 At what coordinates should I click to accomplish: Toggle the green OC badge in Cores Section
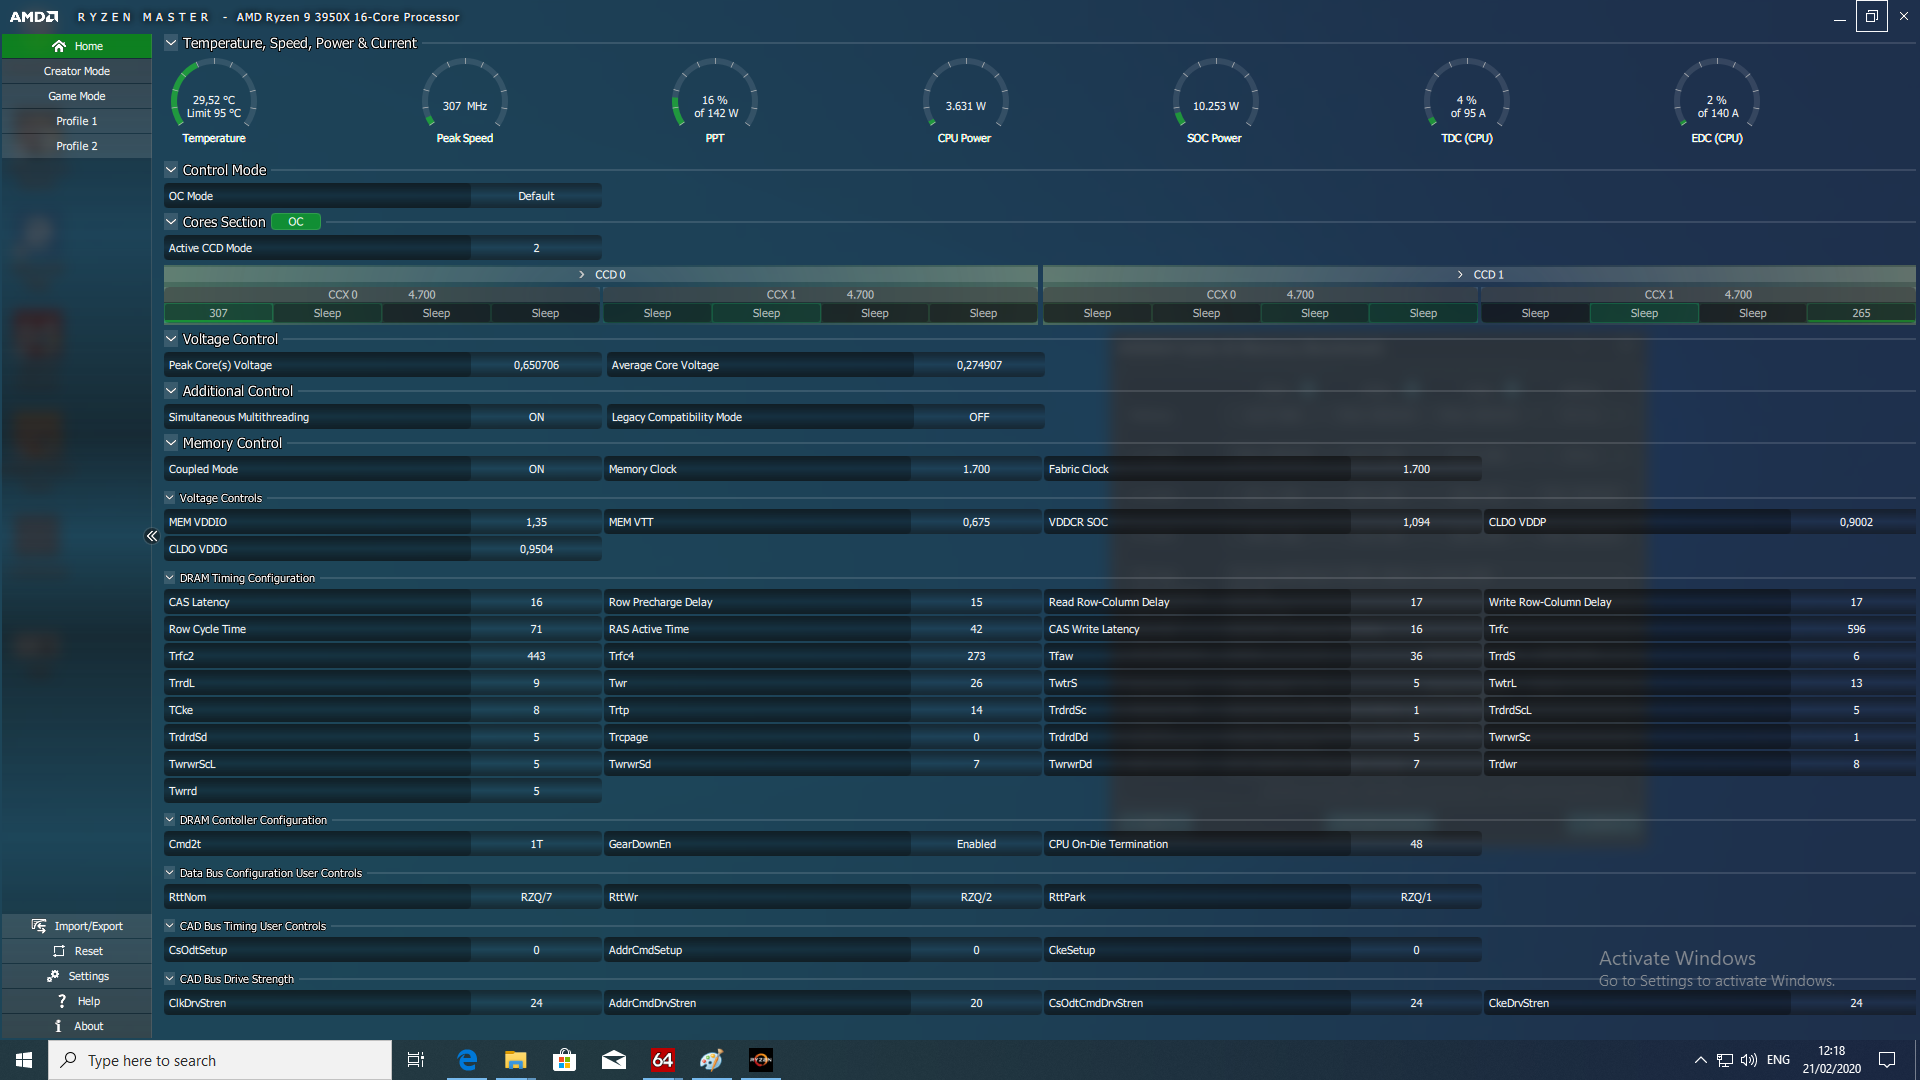click(296, 222)
